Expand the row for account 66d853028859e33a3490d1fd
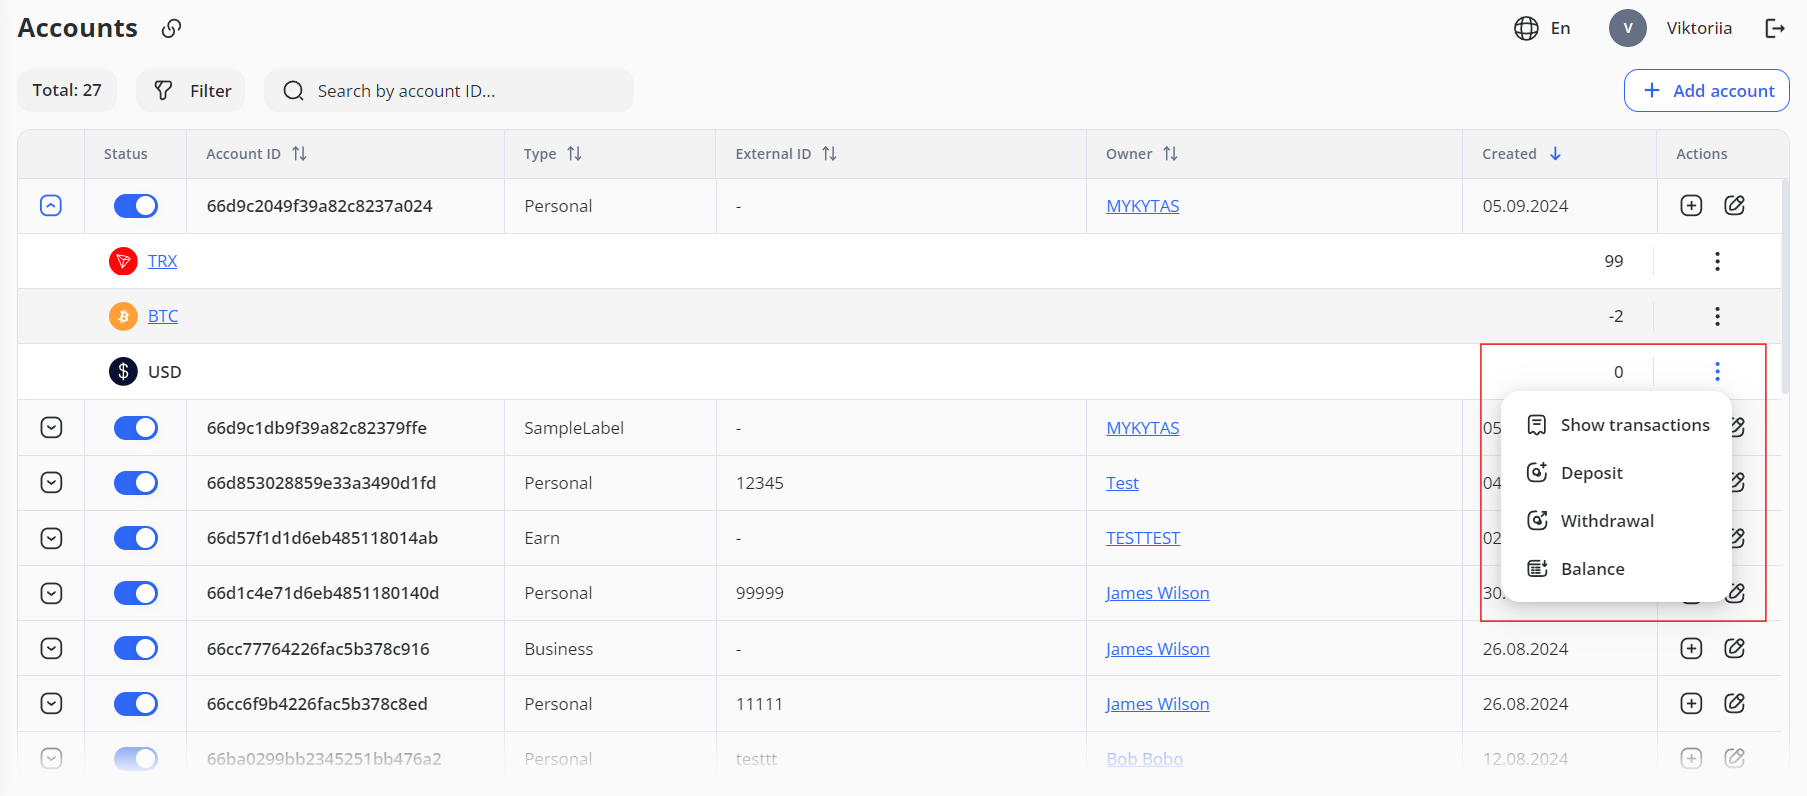This screenshot has height=796, width=1807. 51,483
